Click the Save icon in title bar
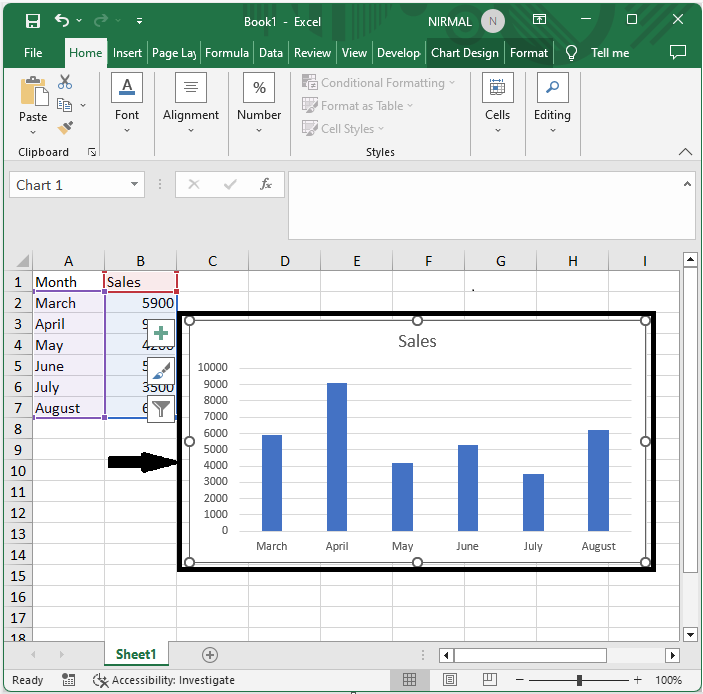This screenshot has width=703, height=694. (x=33, y=21)
